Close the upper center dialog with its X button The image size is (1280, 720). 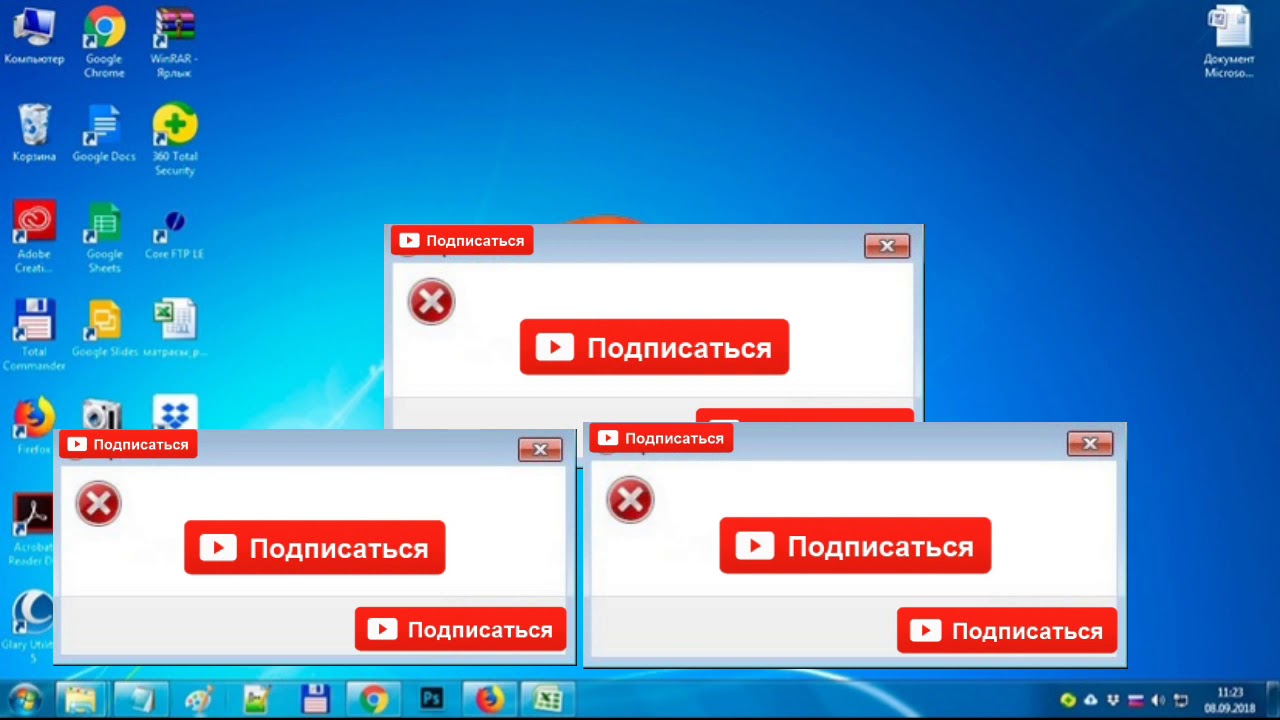[887, 245]
